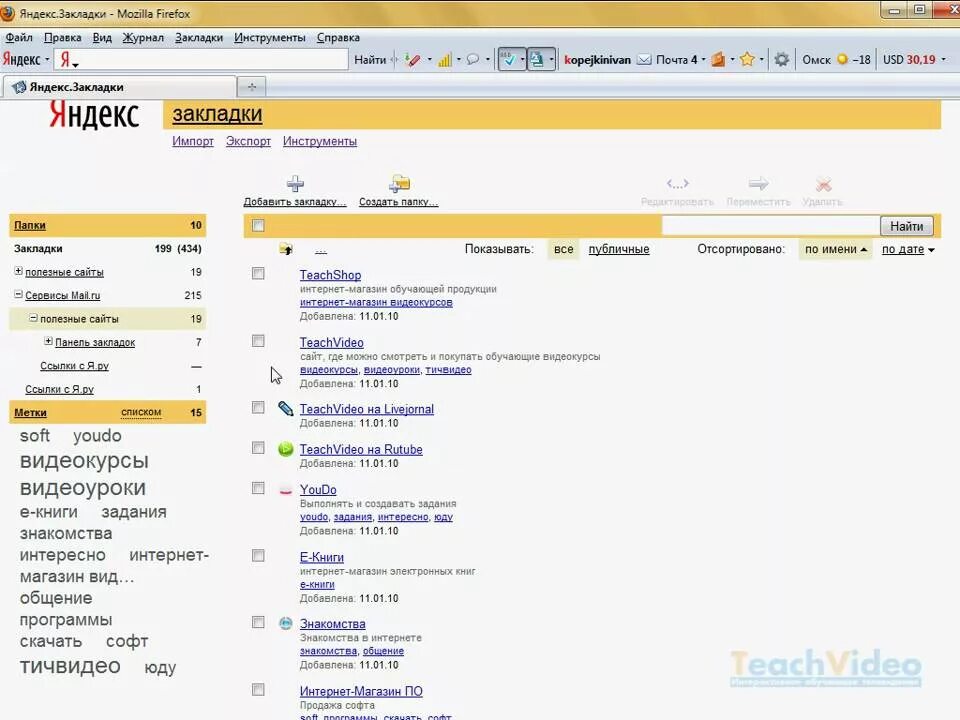The width and height of the screenshot is (960, 720).
Task: Click the green icon beside TeachVideo на Rutube
Action: click(x=285, y=449)
